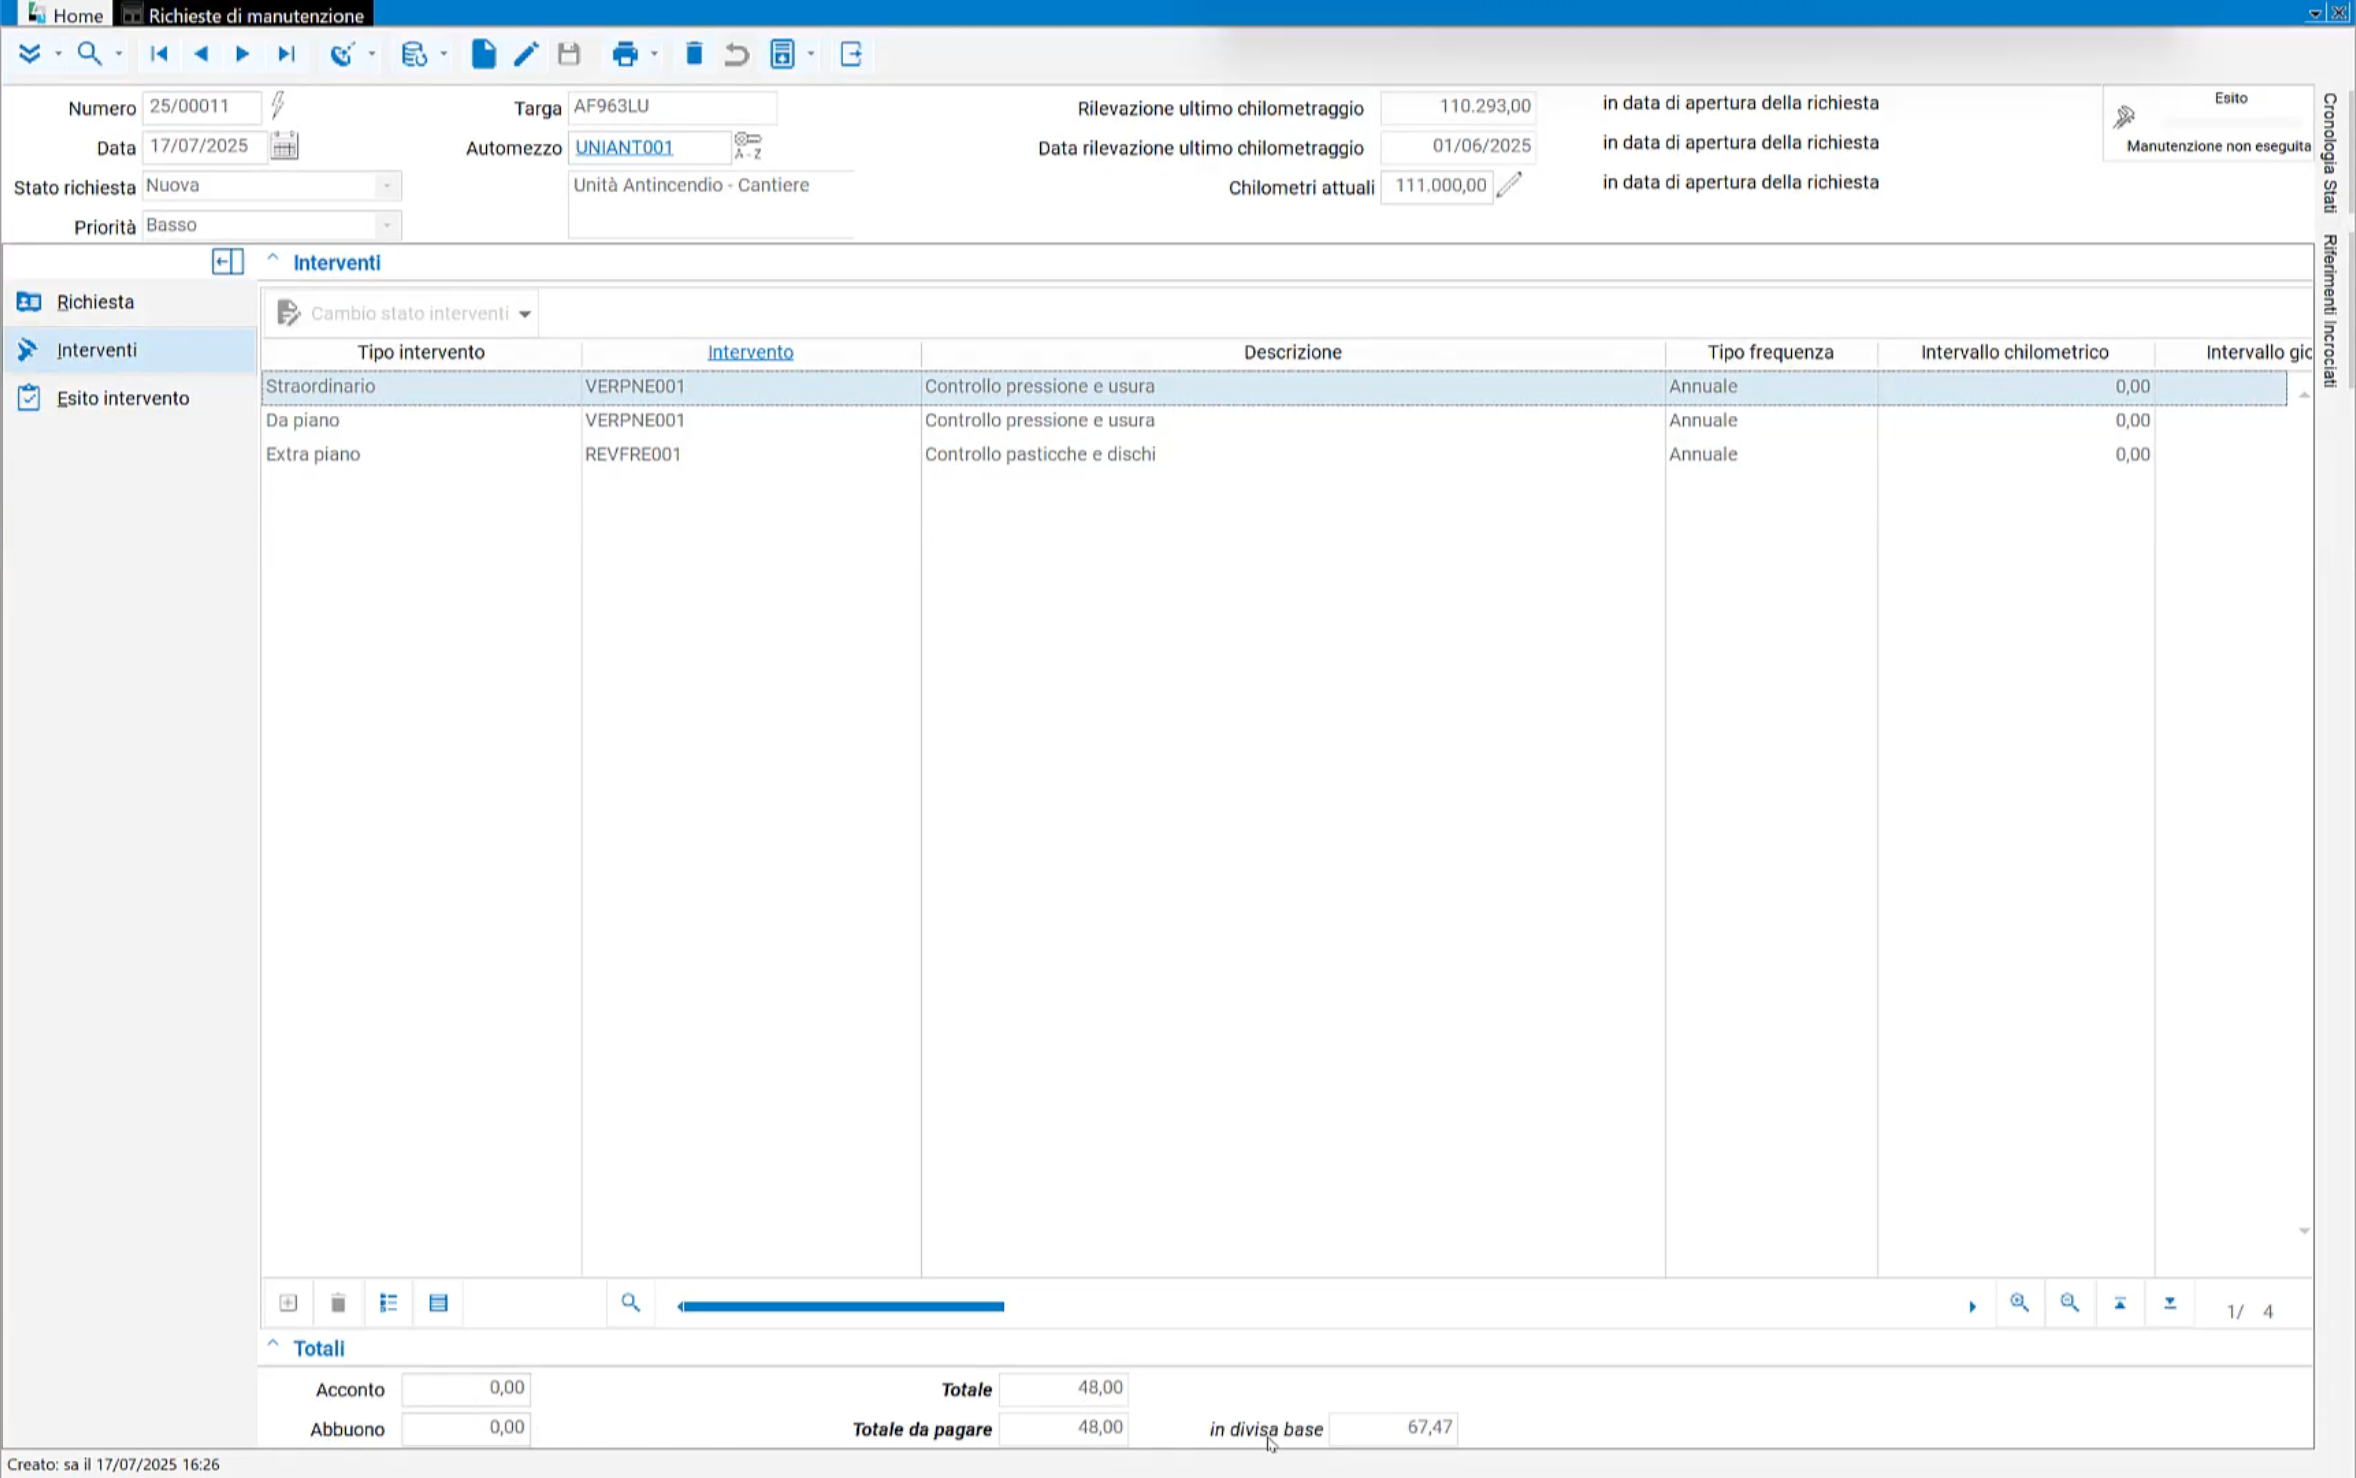Open the Priorità dropdown

tap(386, 226)
